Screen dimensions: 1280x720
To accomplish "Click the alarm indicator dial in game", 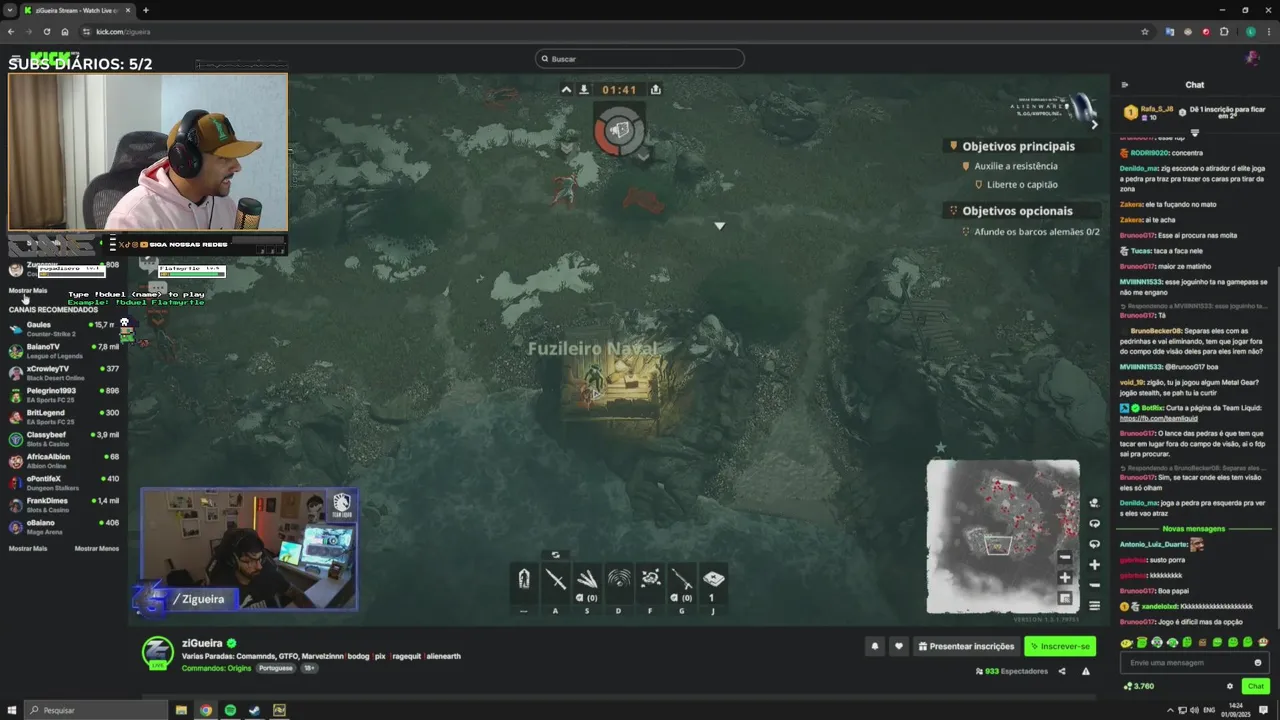I will point(619,130).
